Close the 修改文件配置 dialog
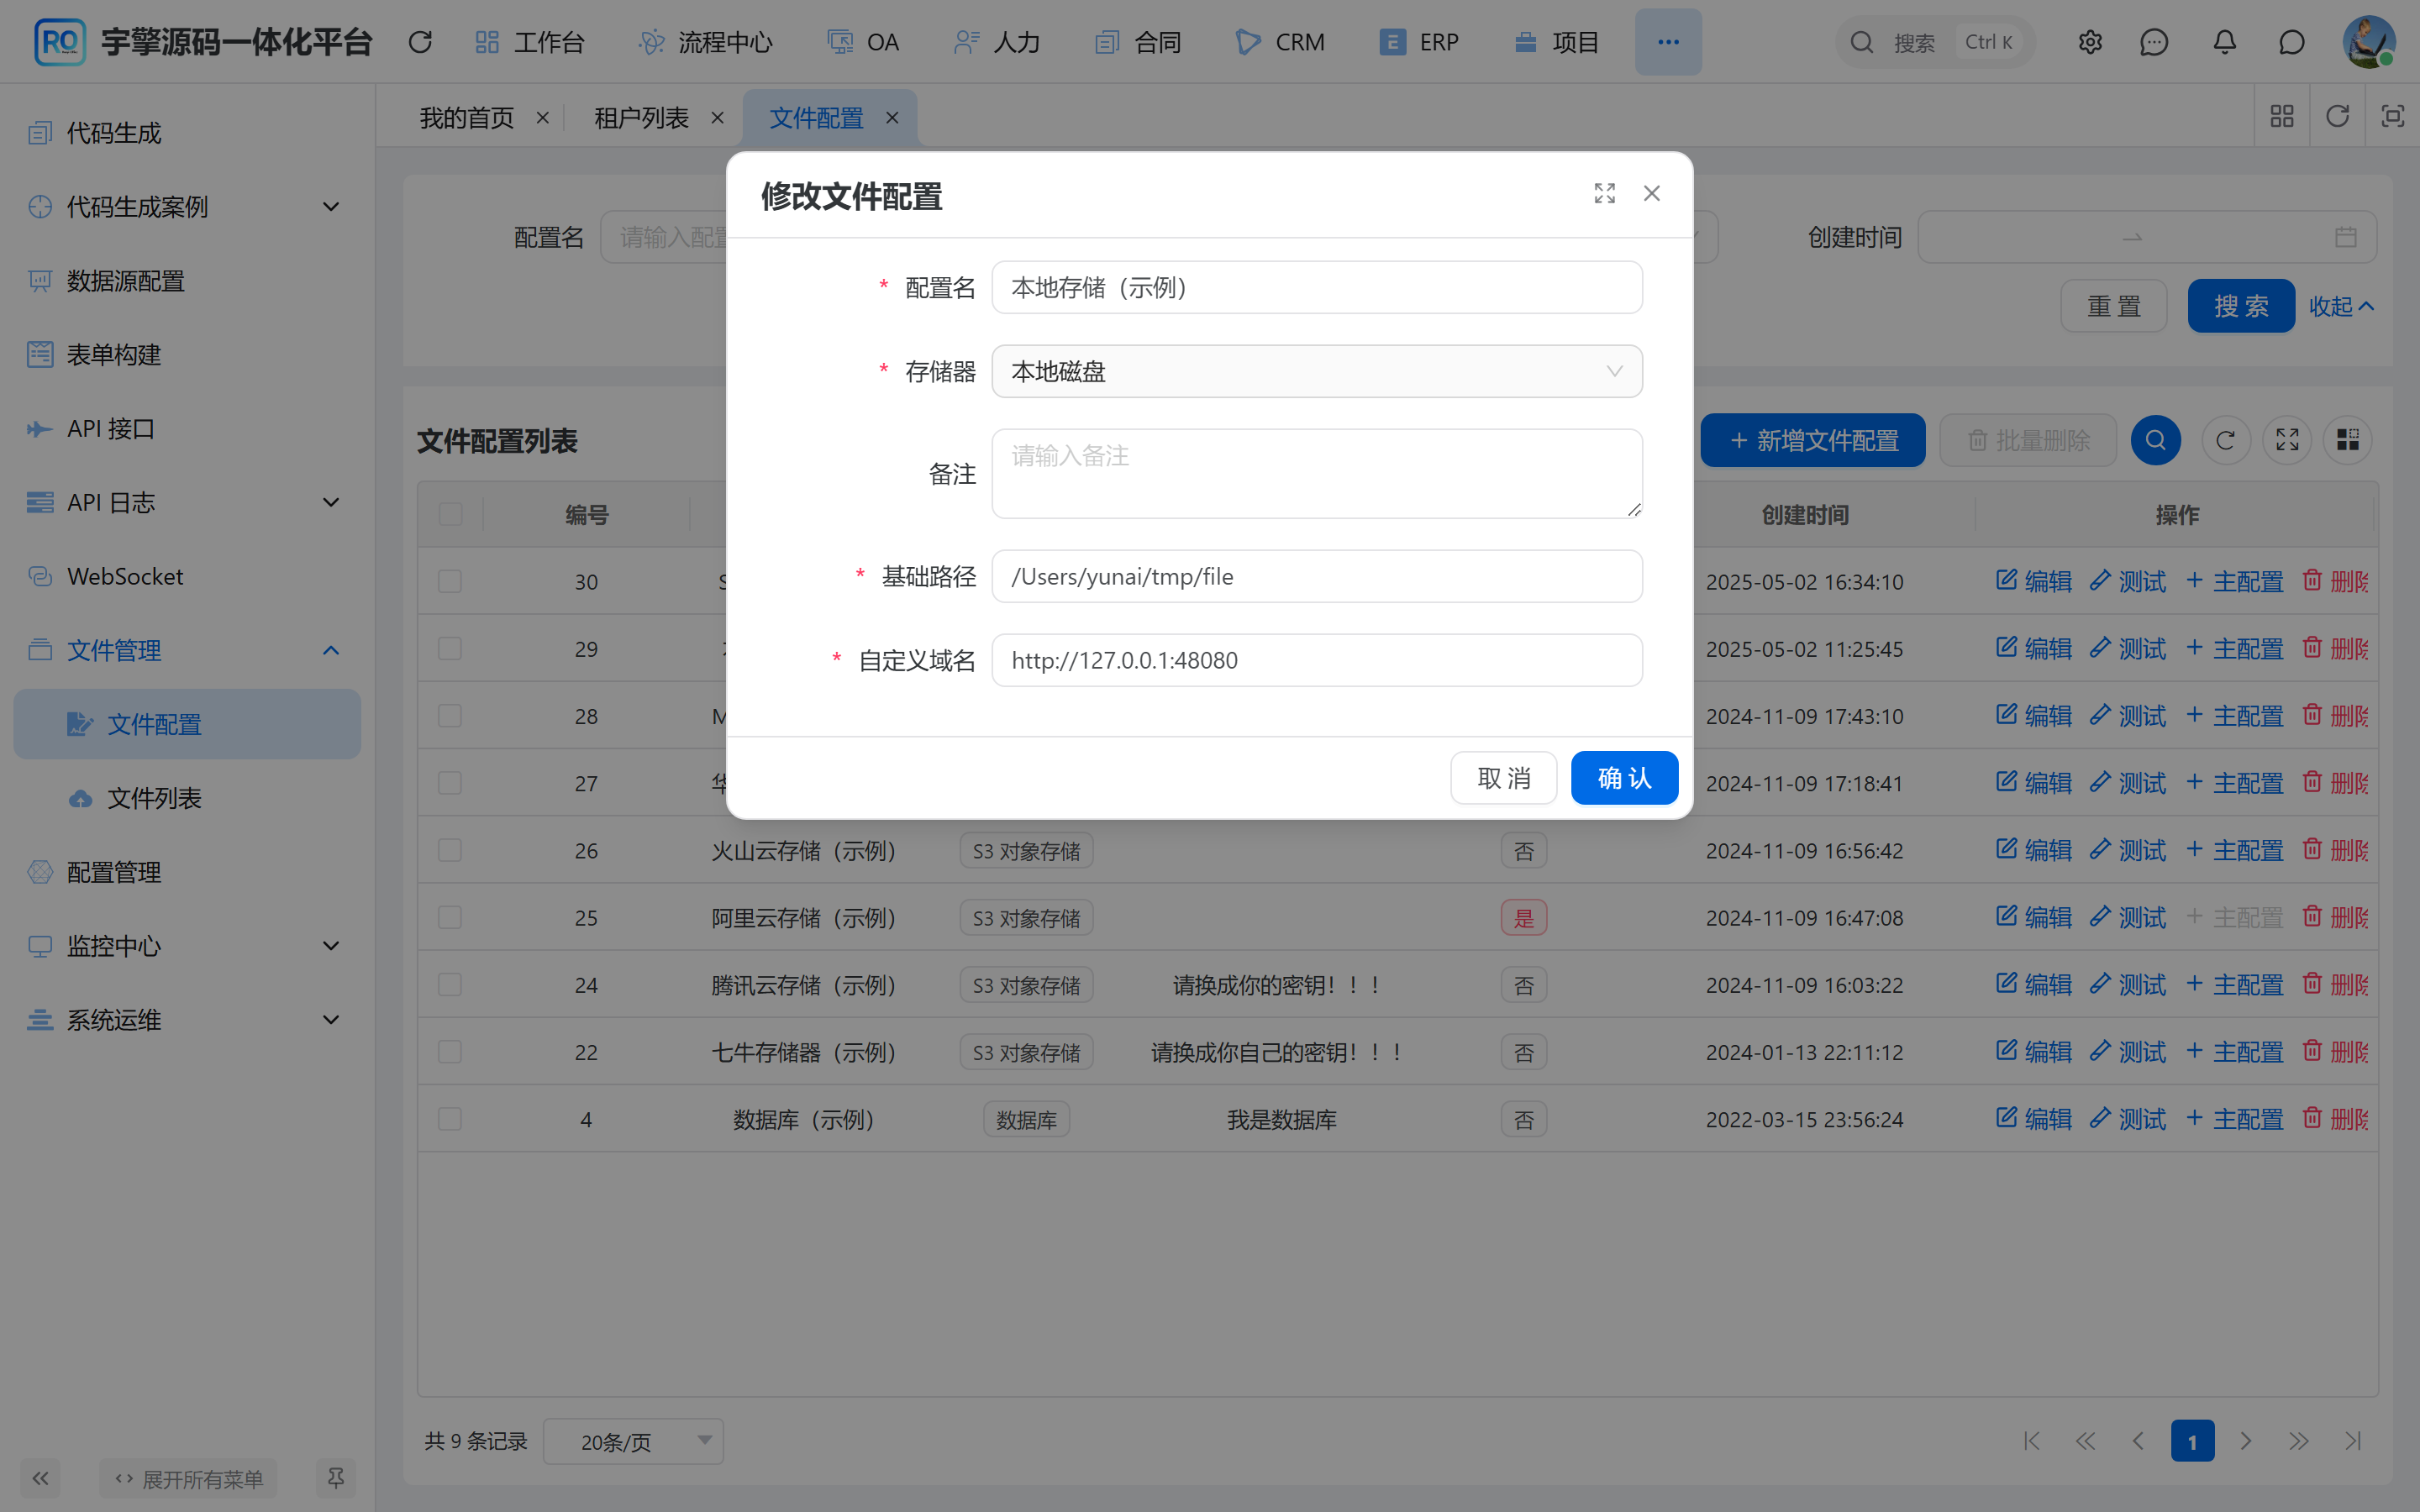This screenshot has width=2420, height=1512. 1652,193
